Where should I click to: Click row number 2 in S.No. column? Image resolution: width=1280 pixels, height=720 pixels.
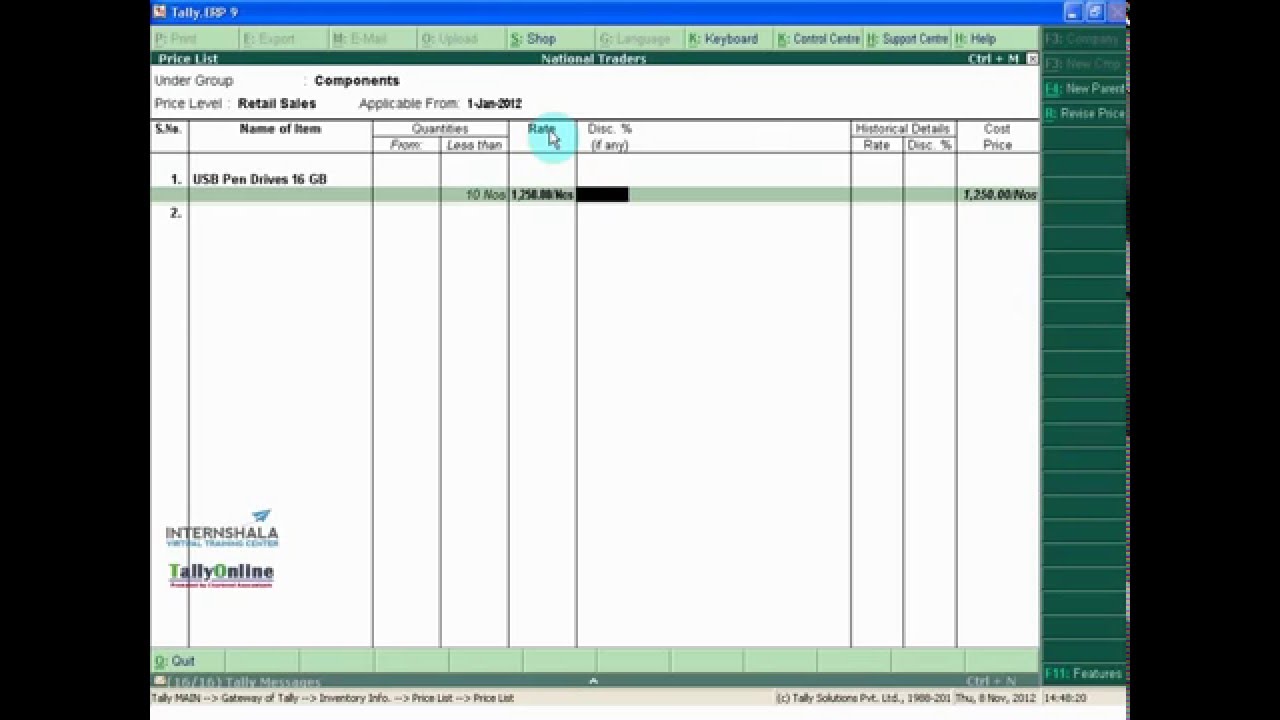[x=175, y=213]
